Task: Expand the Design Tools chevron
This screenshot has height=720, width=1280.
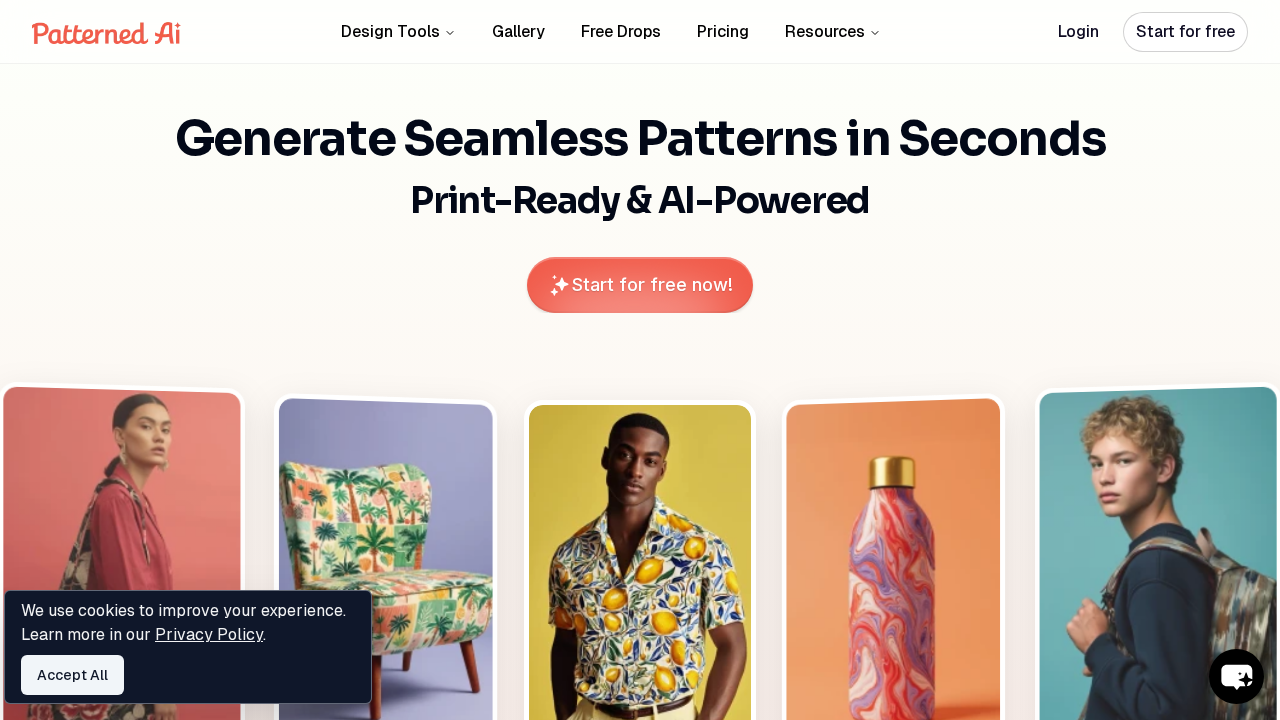Action: tap(450, 33)
